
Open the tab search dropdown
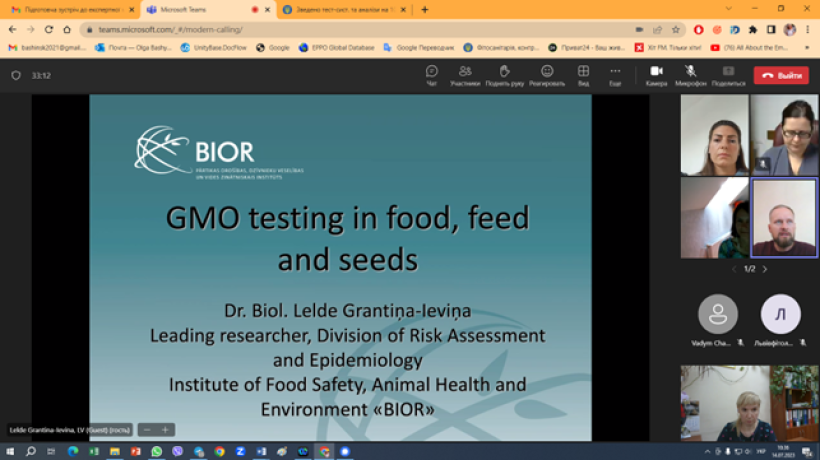pyautogui.click(x=728, y=9)
